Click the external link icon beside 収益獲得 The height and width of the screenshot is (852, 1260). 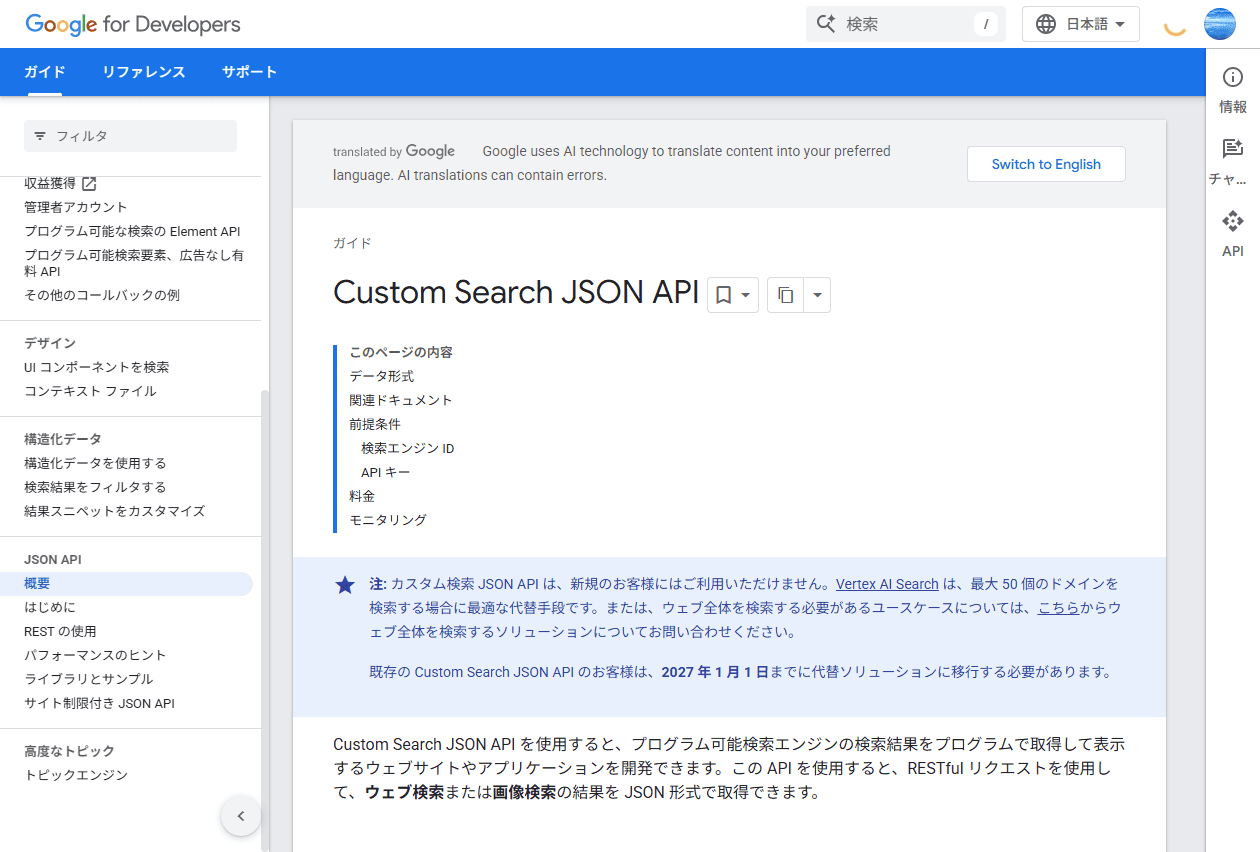[x=89, y=183]
